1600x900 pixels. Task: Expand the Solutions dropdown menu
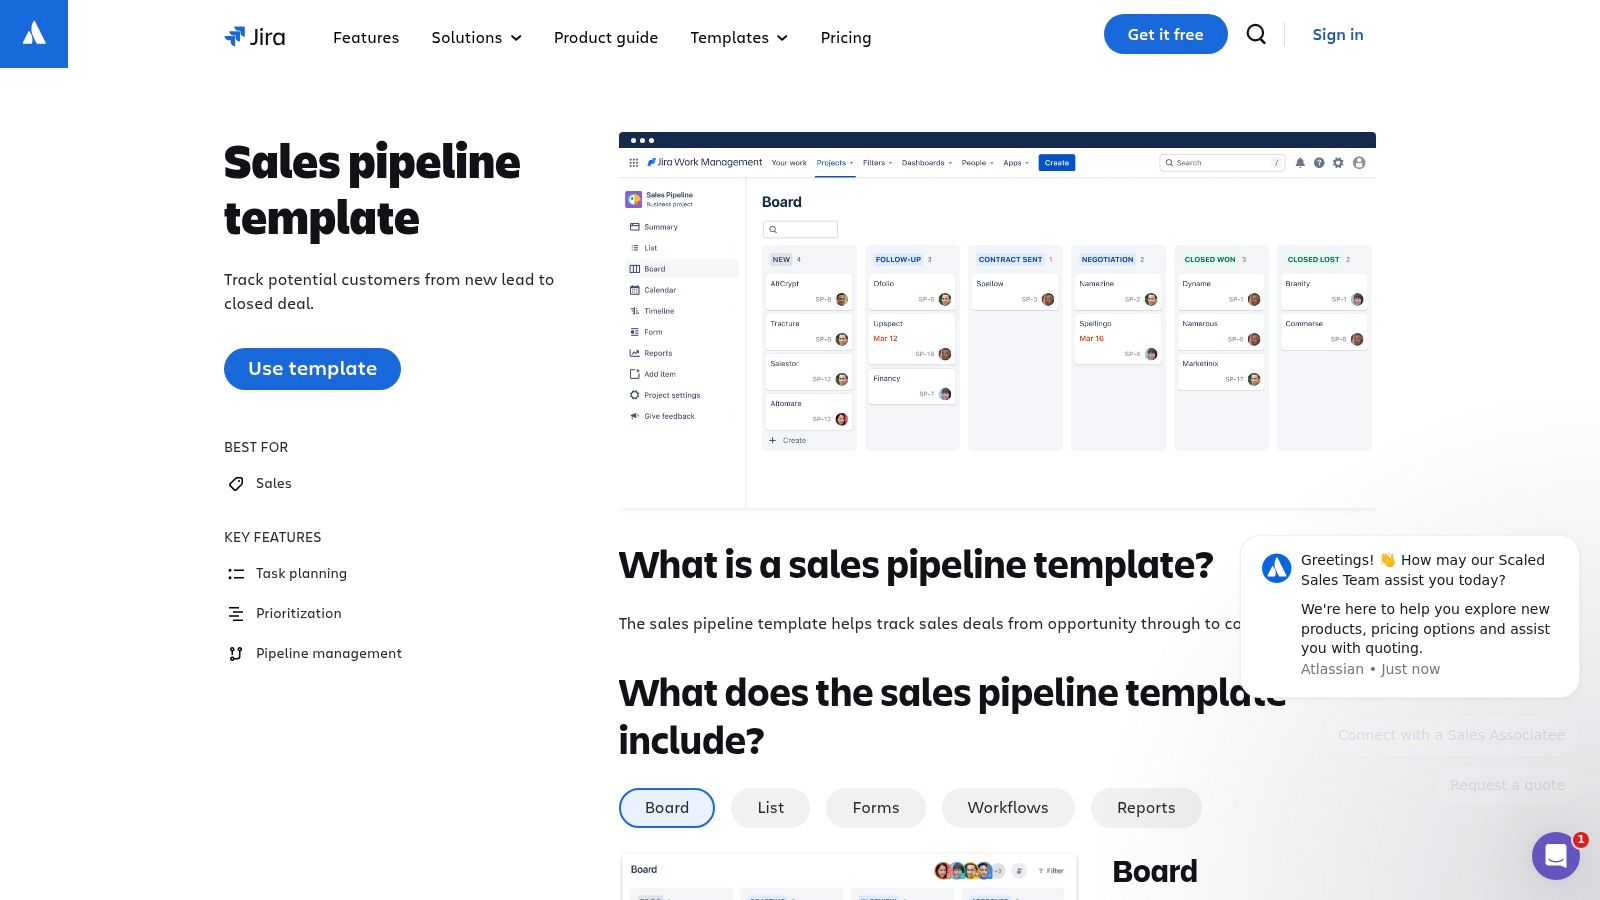(476, 37)
